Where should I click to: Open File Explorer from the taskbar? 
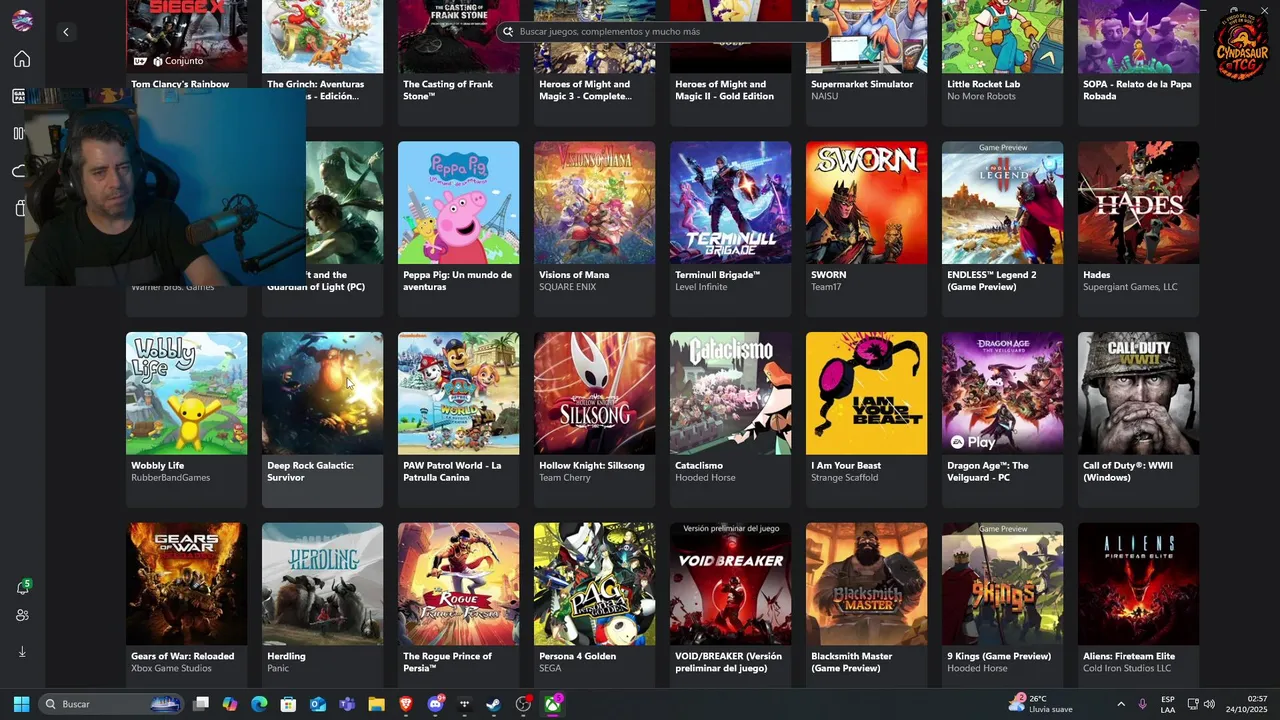(376, 704)
